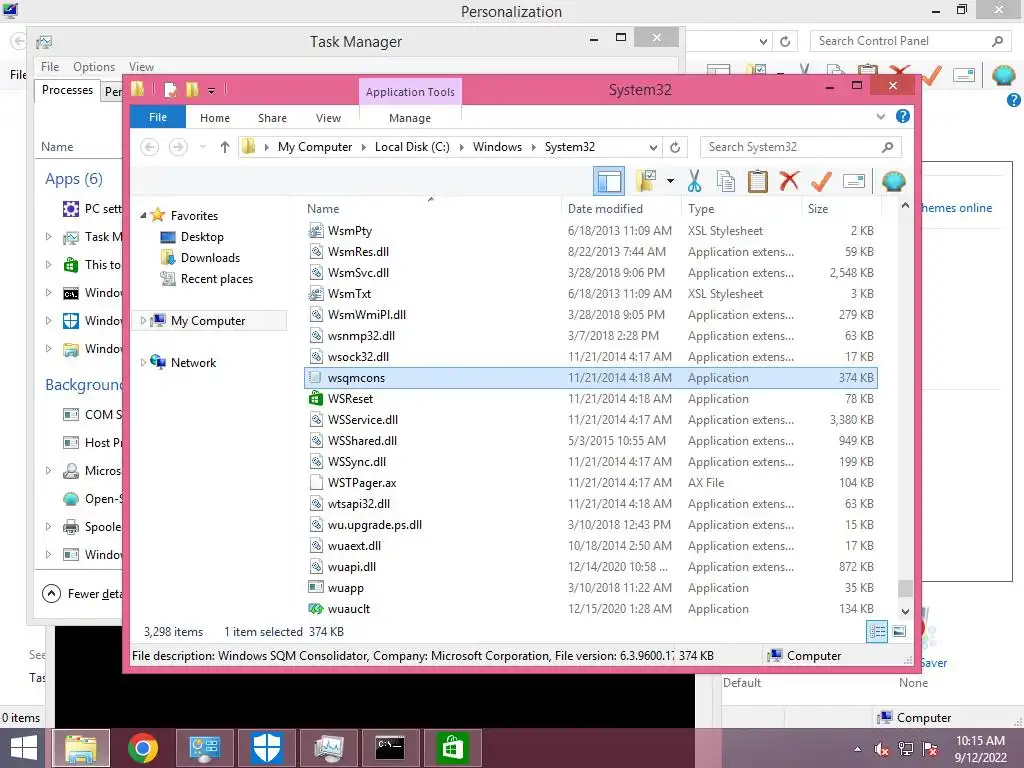Click the muted volume tray icon
Screen dimensions: 1024x768
pos(881,749)
